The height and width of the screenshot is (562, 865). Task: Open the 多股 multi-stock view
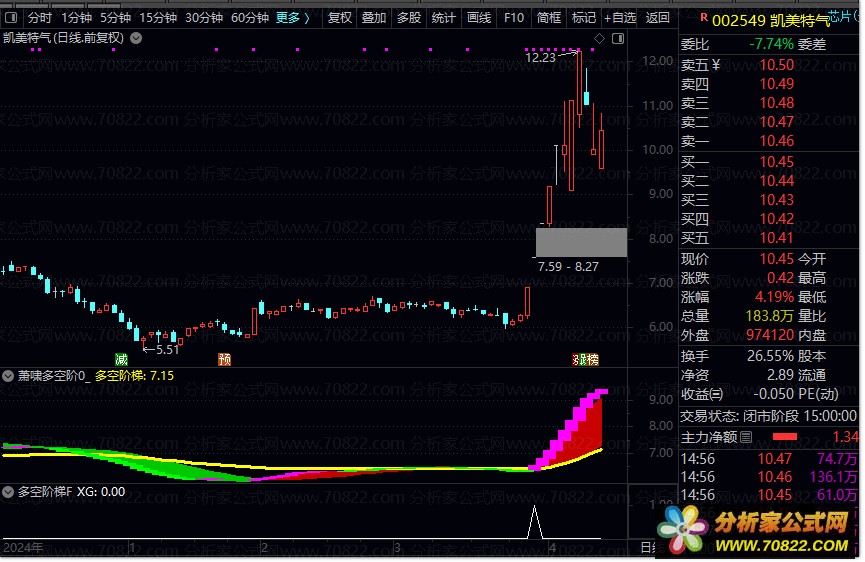click(409, 18)
